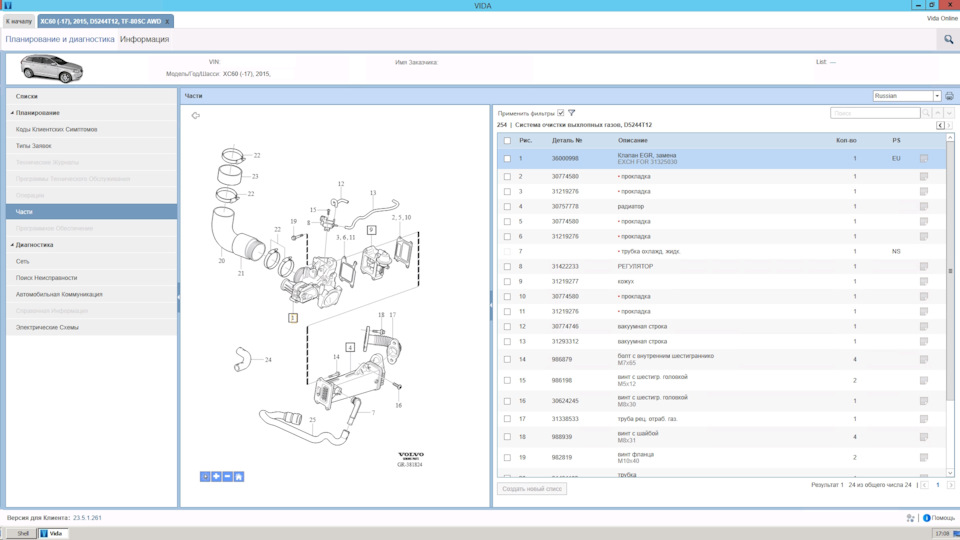Zoom out the diagram with minus button
This screenshot has width=960, height=540.
click(x=227, y=477)
